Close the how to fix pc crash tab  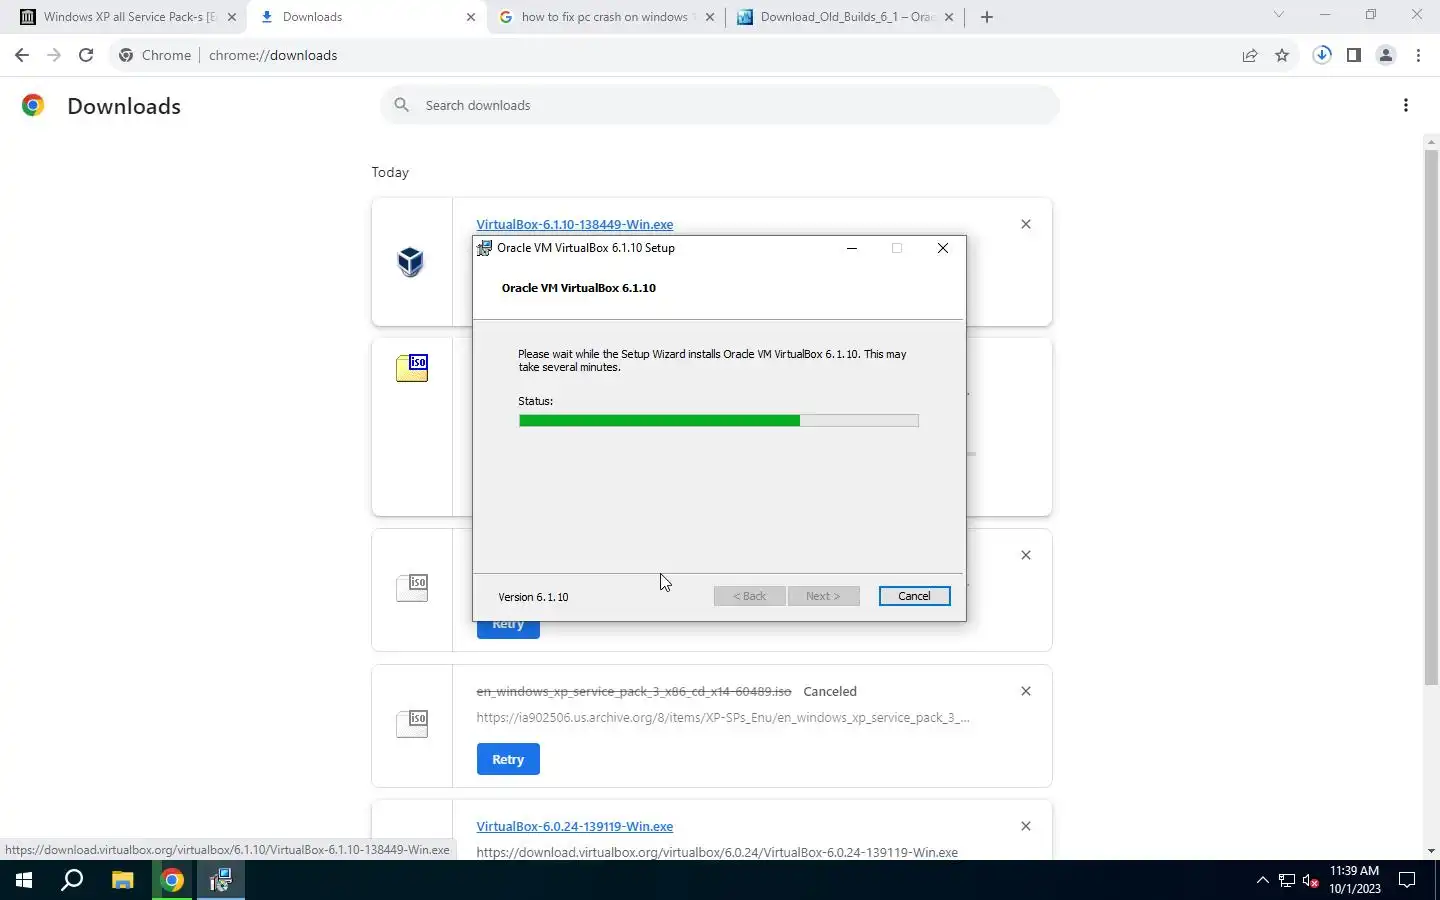point(710,17)
